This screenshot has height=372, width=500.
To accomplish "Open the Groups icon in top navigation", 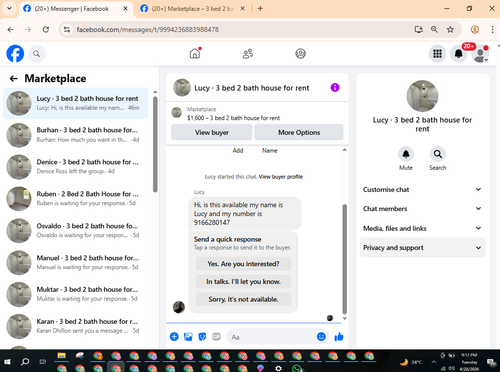I will pos(300,53).
